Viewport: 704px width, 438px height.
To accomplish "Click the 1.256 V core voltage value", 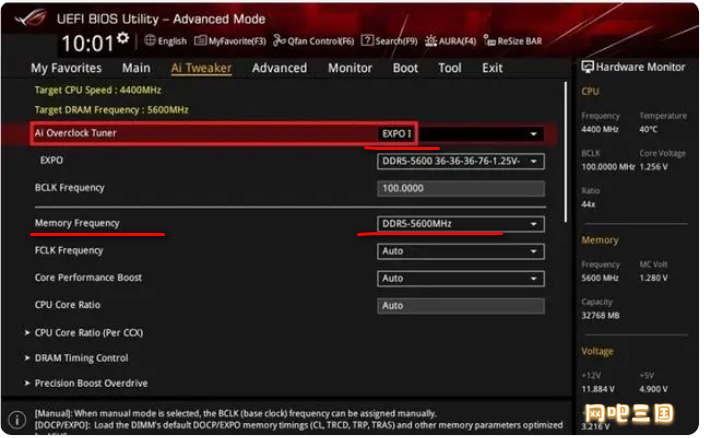I will pyautogui.click(x=653, y=167).
